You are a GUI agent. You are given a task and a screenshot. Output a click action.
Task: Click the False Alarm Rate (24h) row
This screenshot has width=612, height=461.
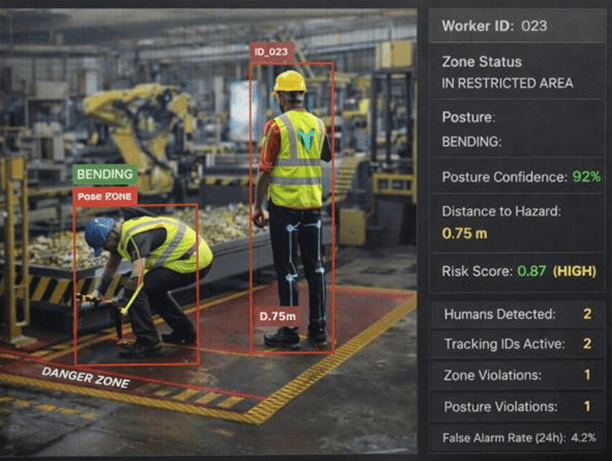point(517,438)
